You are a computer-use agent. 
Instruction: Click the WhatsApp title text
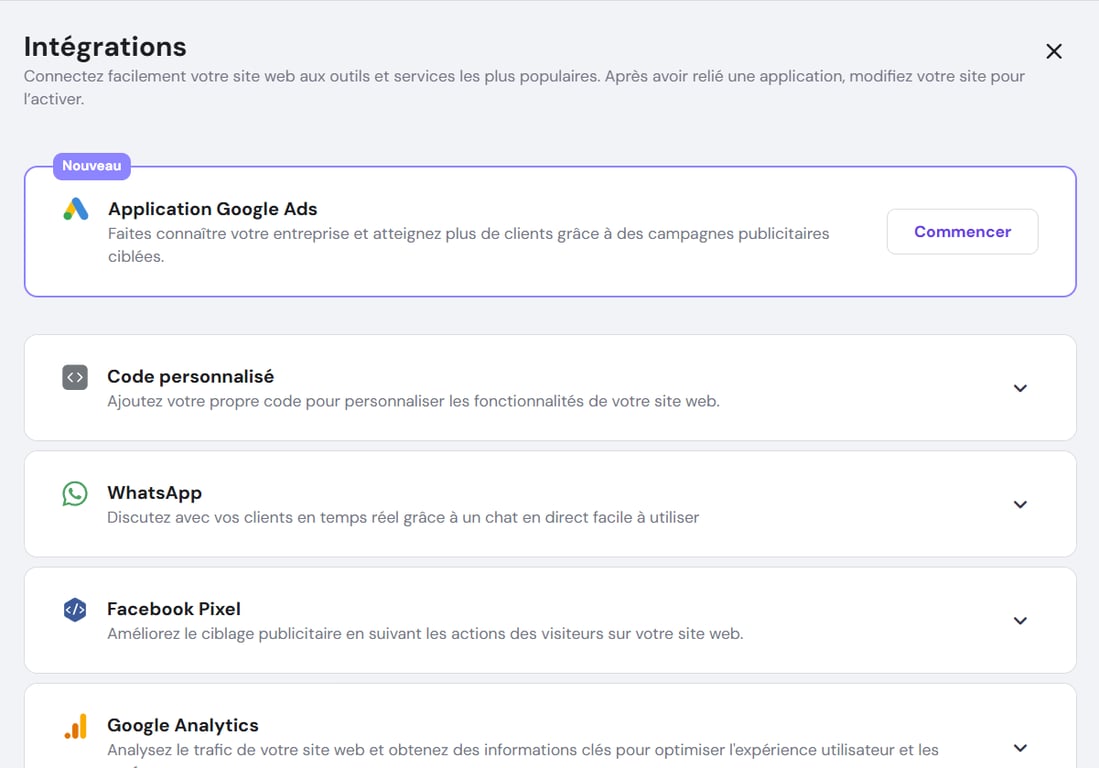pyautogui.click(x=154, y=492)
